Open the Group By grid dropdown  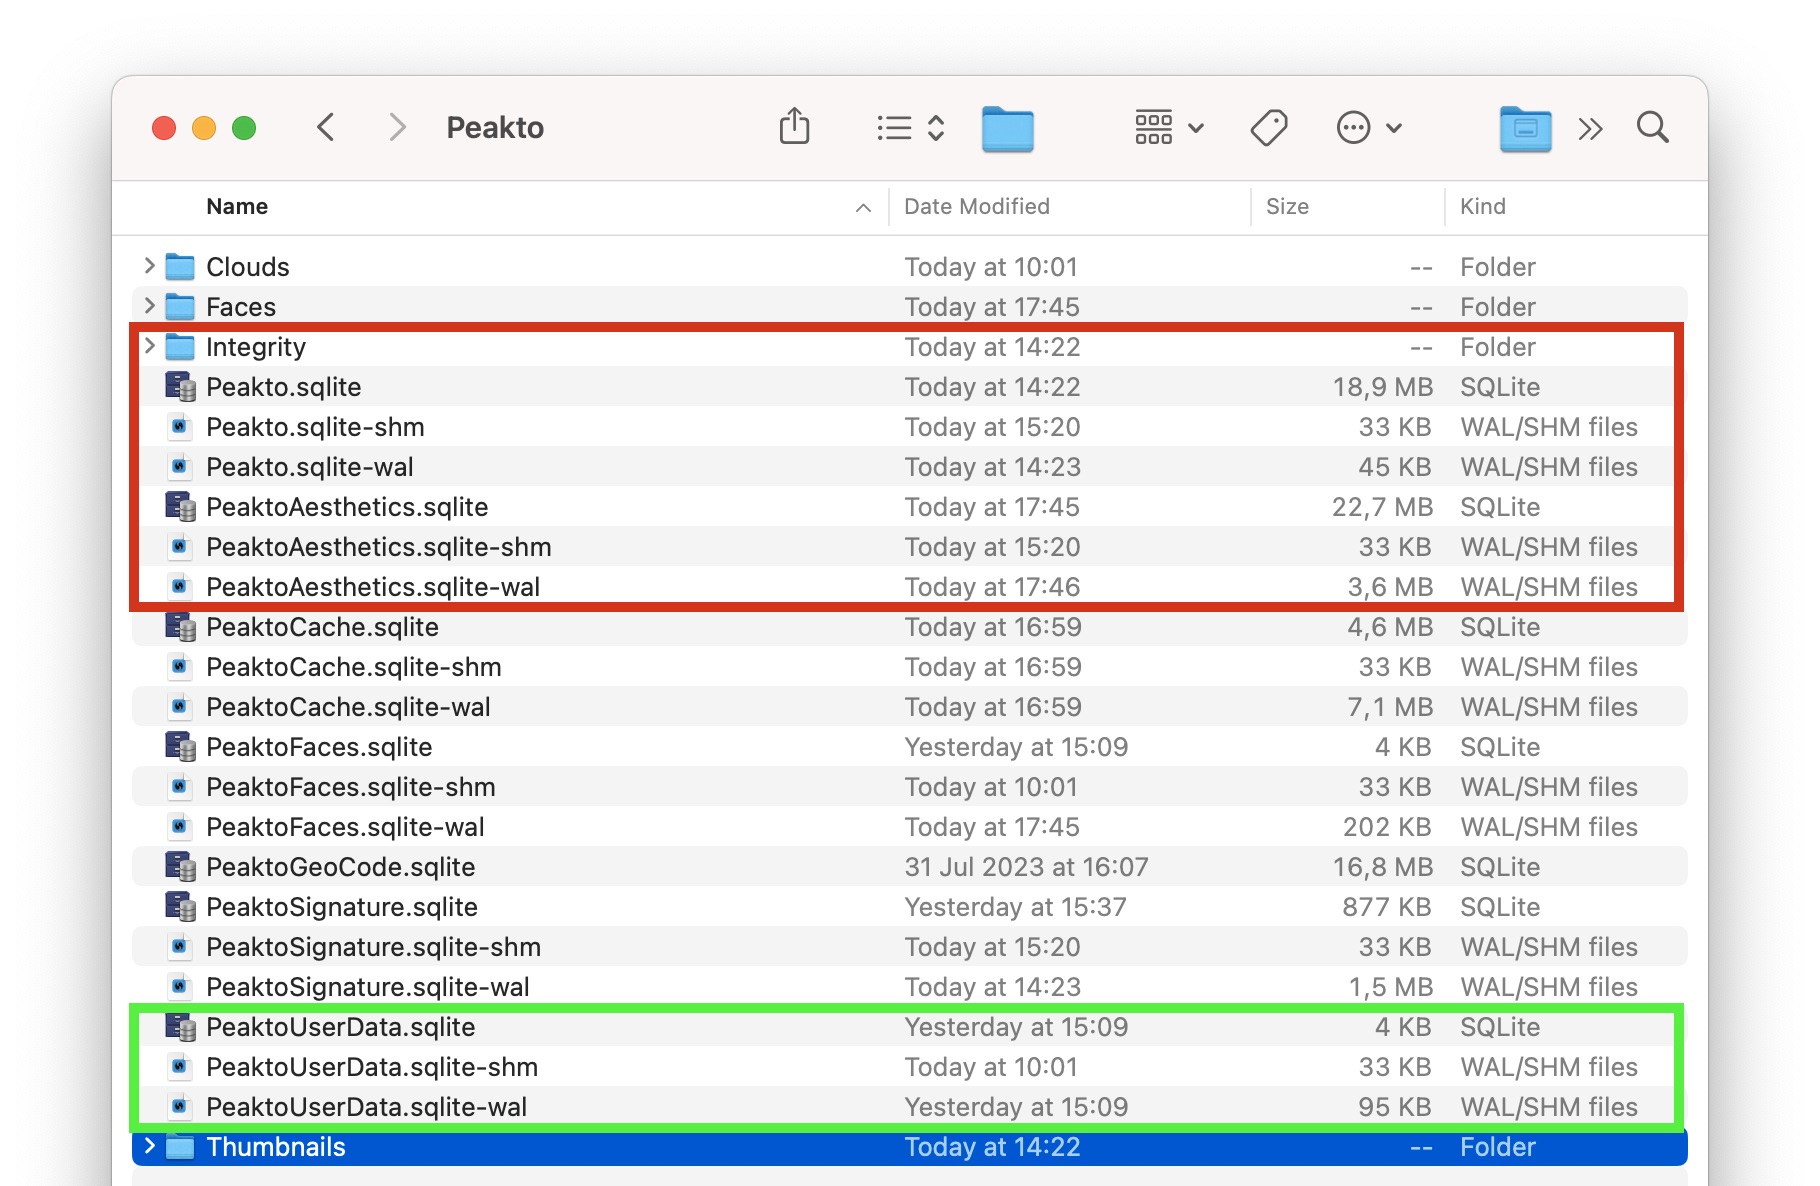(x=1169, y=128)
